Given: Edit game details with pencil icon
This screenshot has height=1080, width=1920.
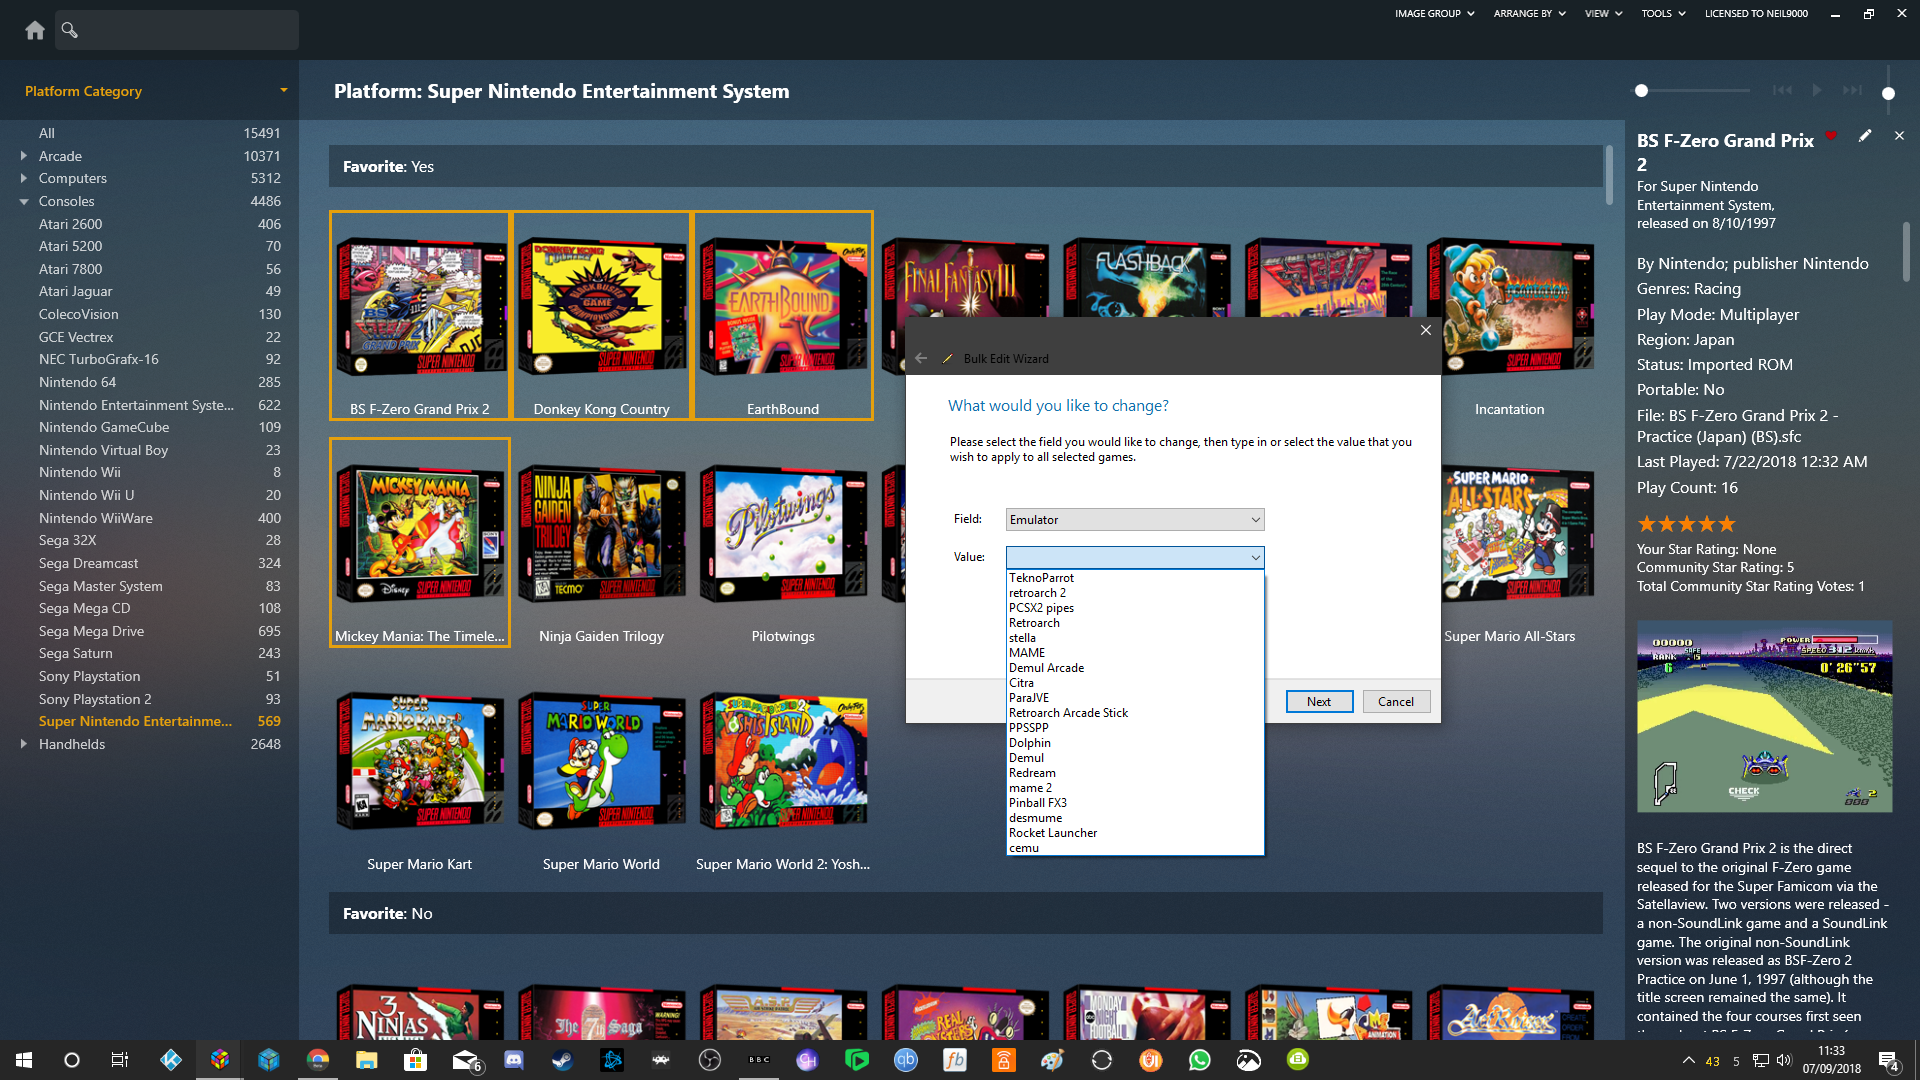Looking at the screenshot, I should pos(1865,136).
